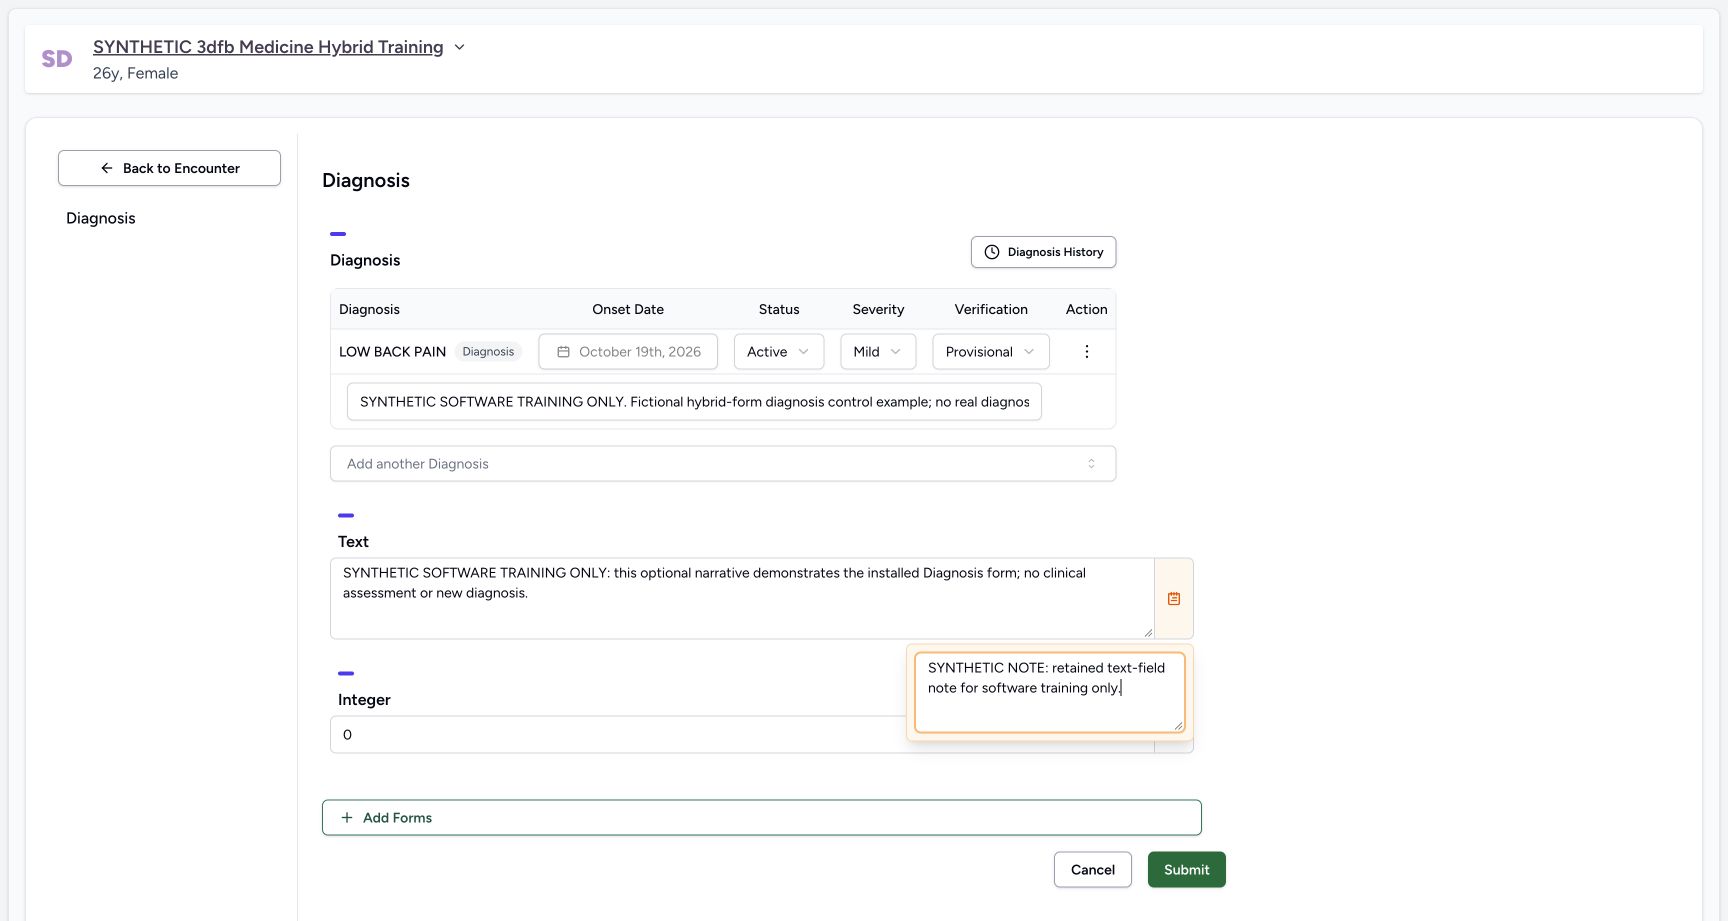Open the Onset Date picker October 19th, 2026
Screen dimensions: 1728x921
628,352
